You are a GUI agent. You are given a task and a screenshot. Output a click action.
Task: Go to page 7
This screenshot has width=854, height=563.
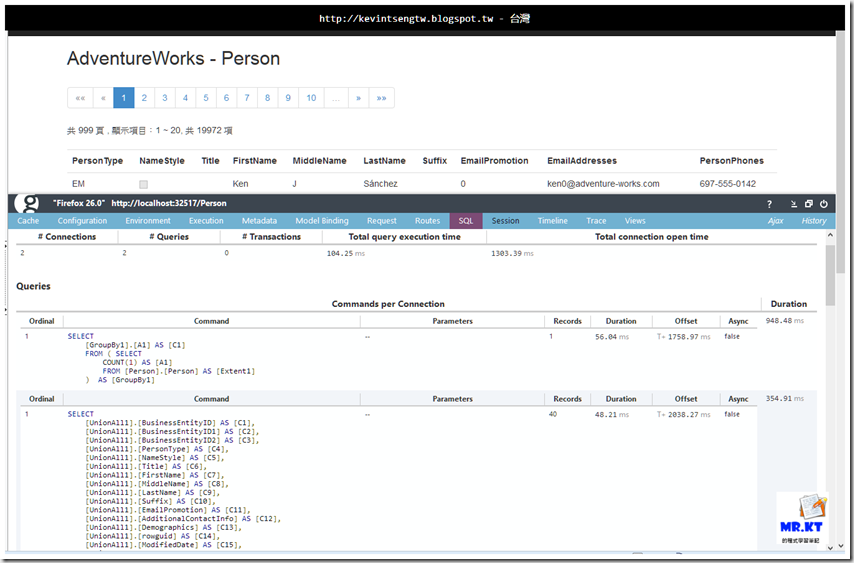coord(247,98)
